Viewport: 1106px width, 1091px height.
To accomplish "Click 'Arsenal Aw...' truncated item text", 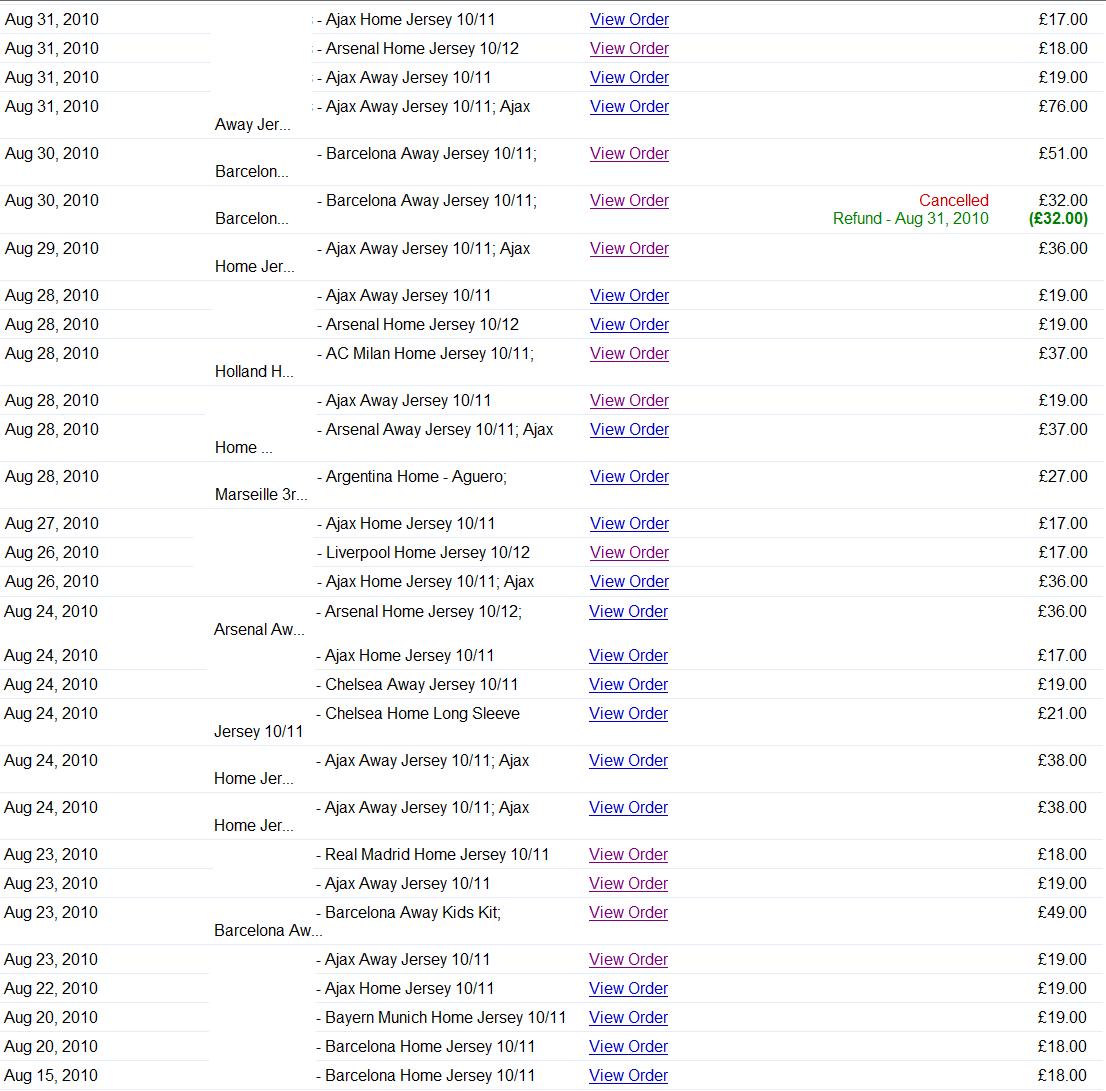I will (259, 630).
